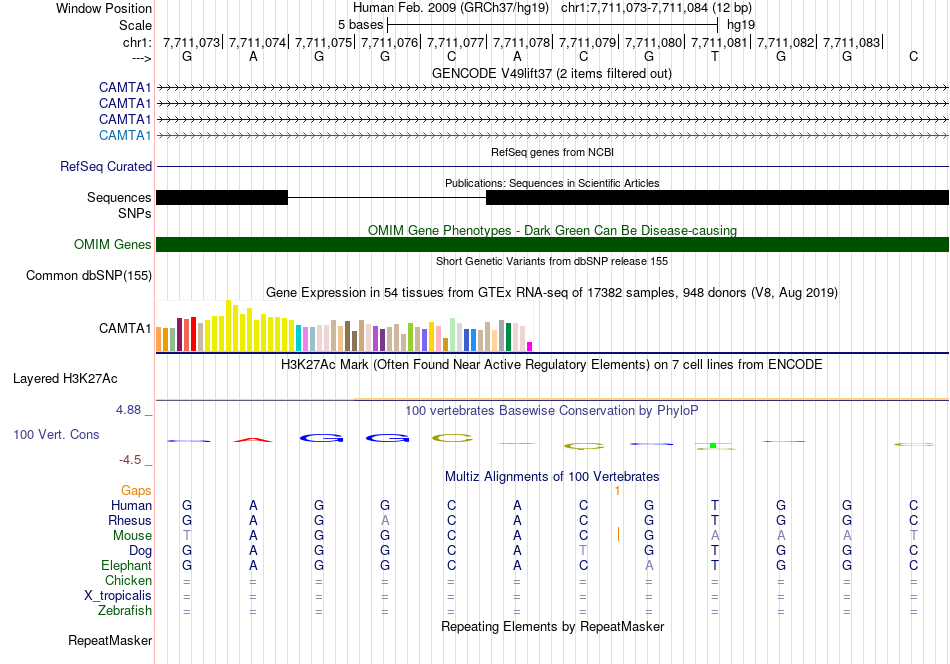Click the light-blue CAMTA1 transcript label
Screen dimensions: 950x664
click(x=125, y=135)
